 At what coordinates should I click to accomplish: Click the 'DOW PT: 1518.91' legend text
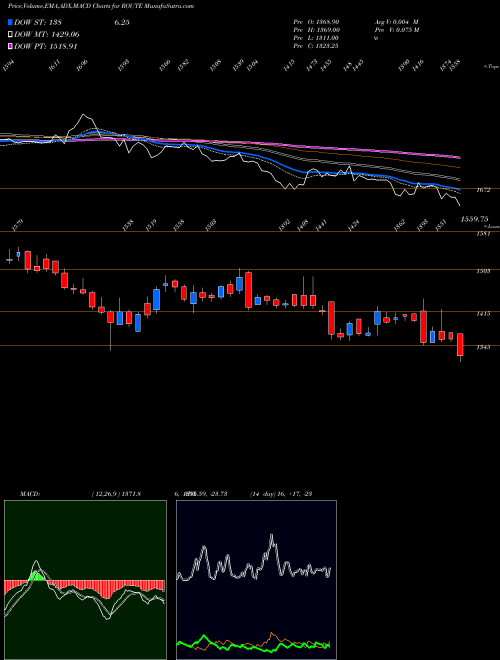click(x=46, y=46)
